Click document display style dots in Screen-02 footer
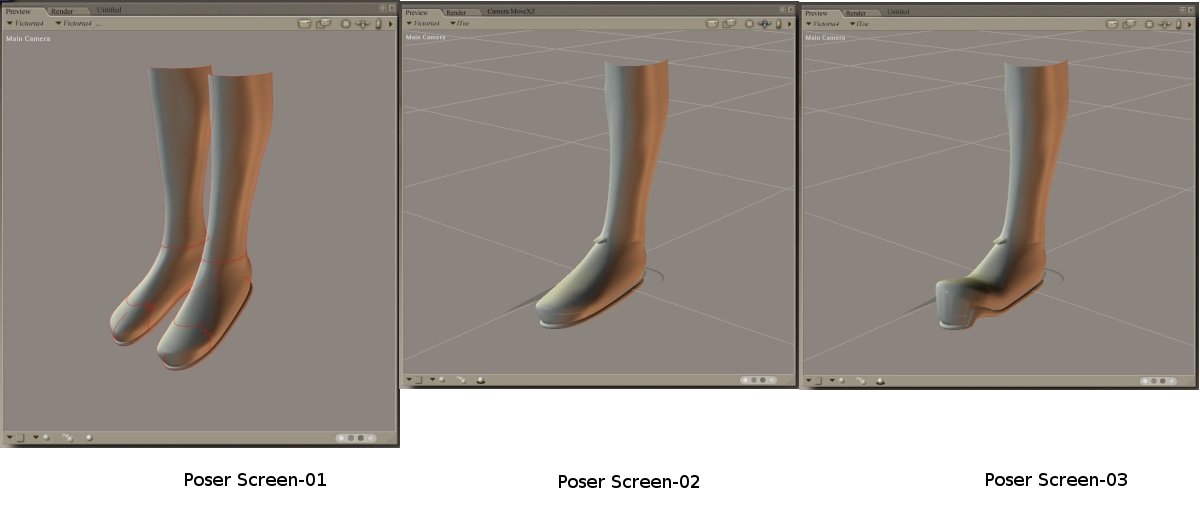Viewport: 1200px width, 515px height. (x=760, y=380)
